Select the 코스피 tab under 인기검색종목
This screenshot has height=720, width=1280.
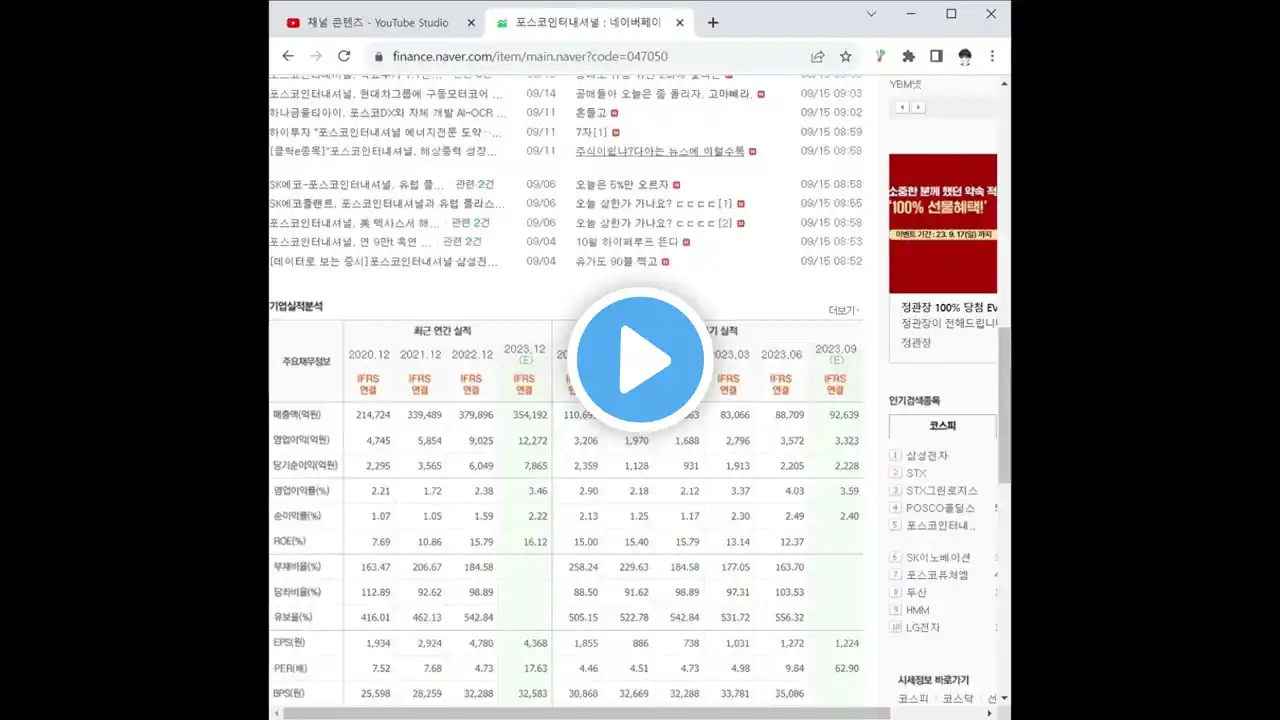pyautogui.click(x=943, y=426)
